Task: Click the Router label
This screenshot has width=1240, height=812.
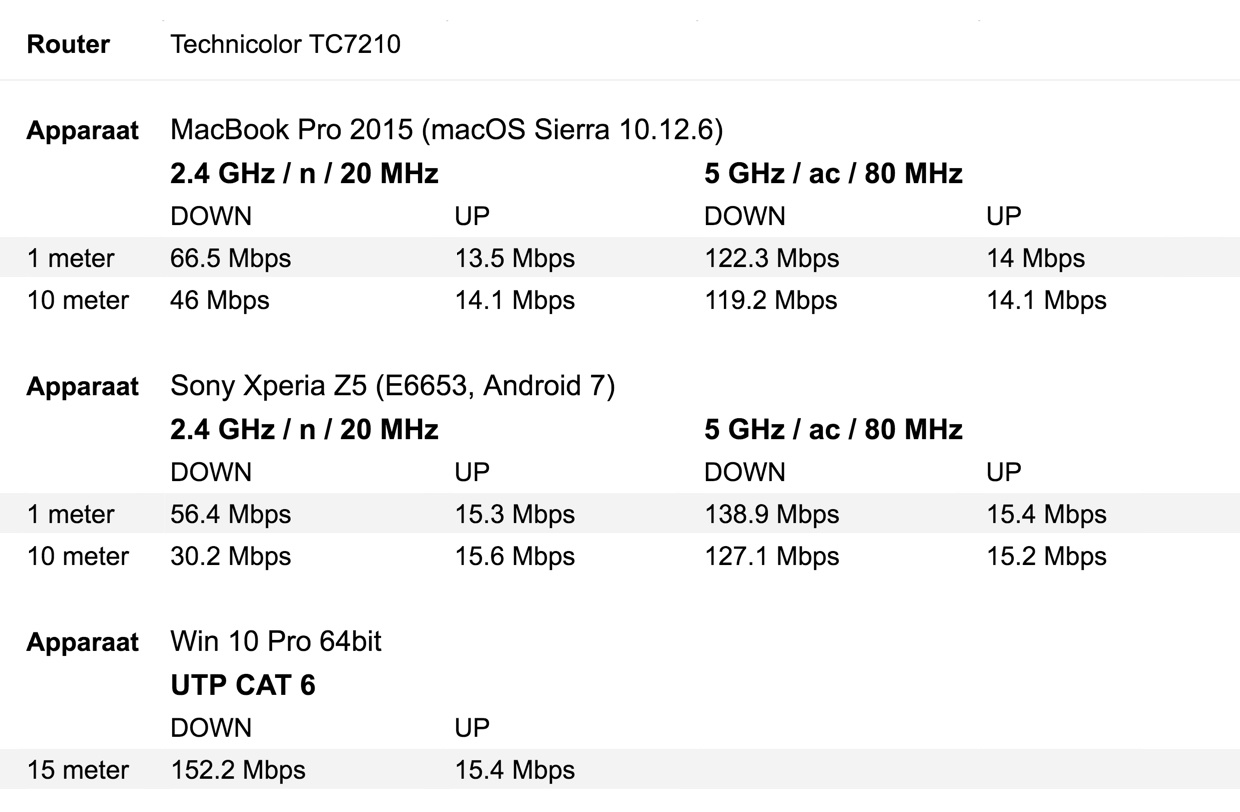Action: click(x=68, y=44)
